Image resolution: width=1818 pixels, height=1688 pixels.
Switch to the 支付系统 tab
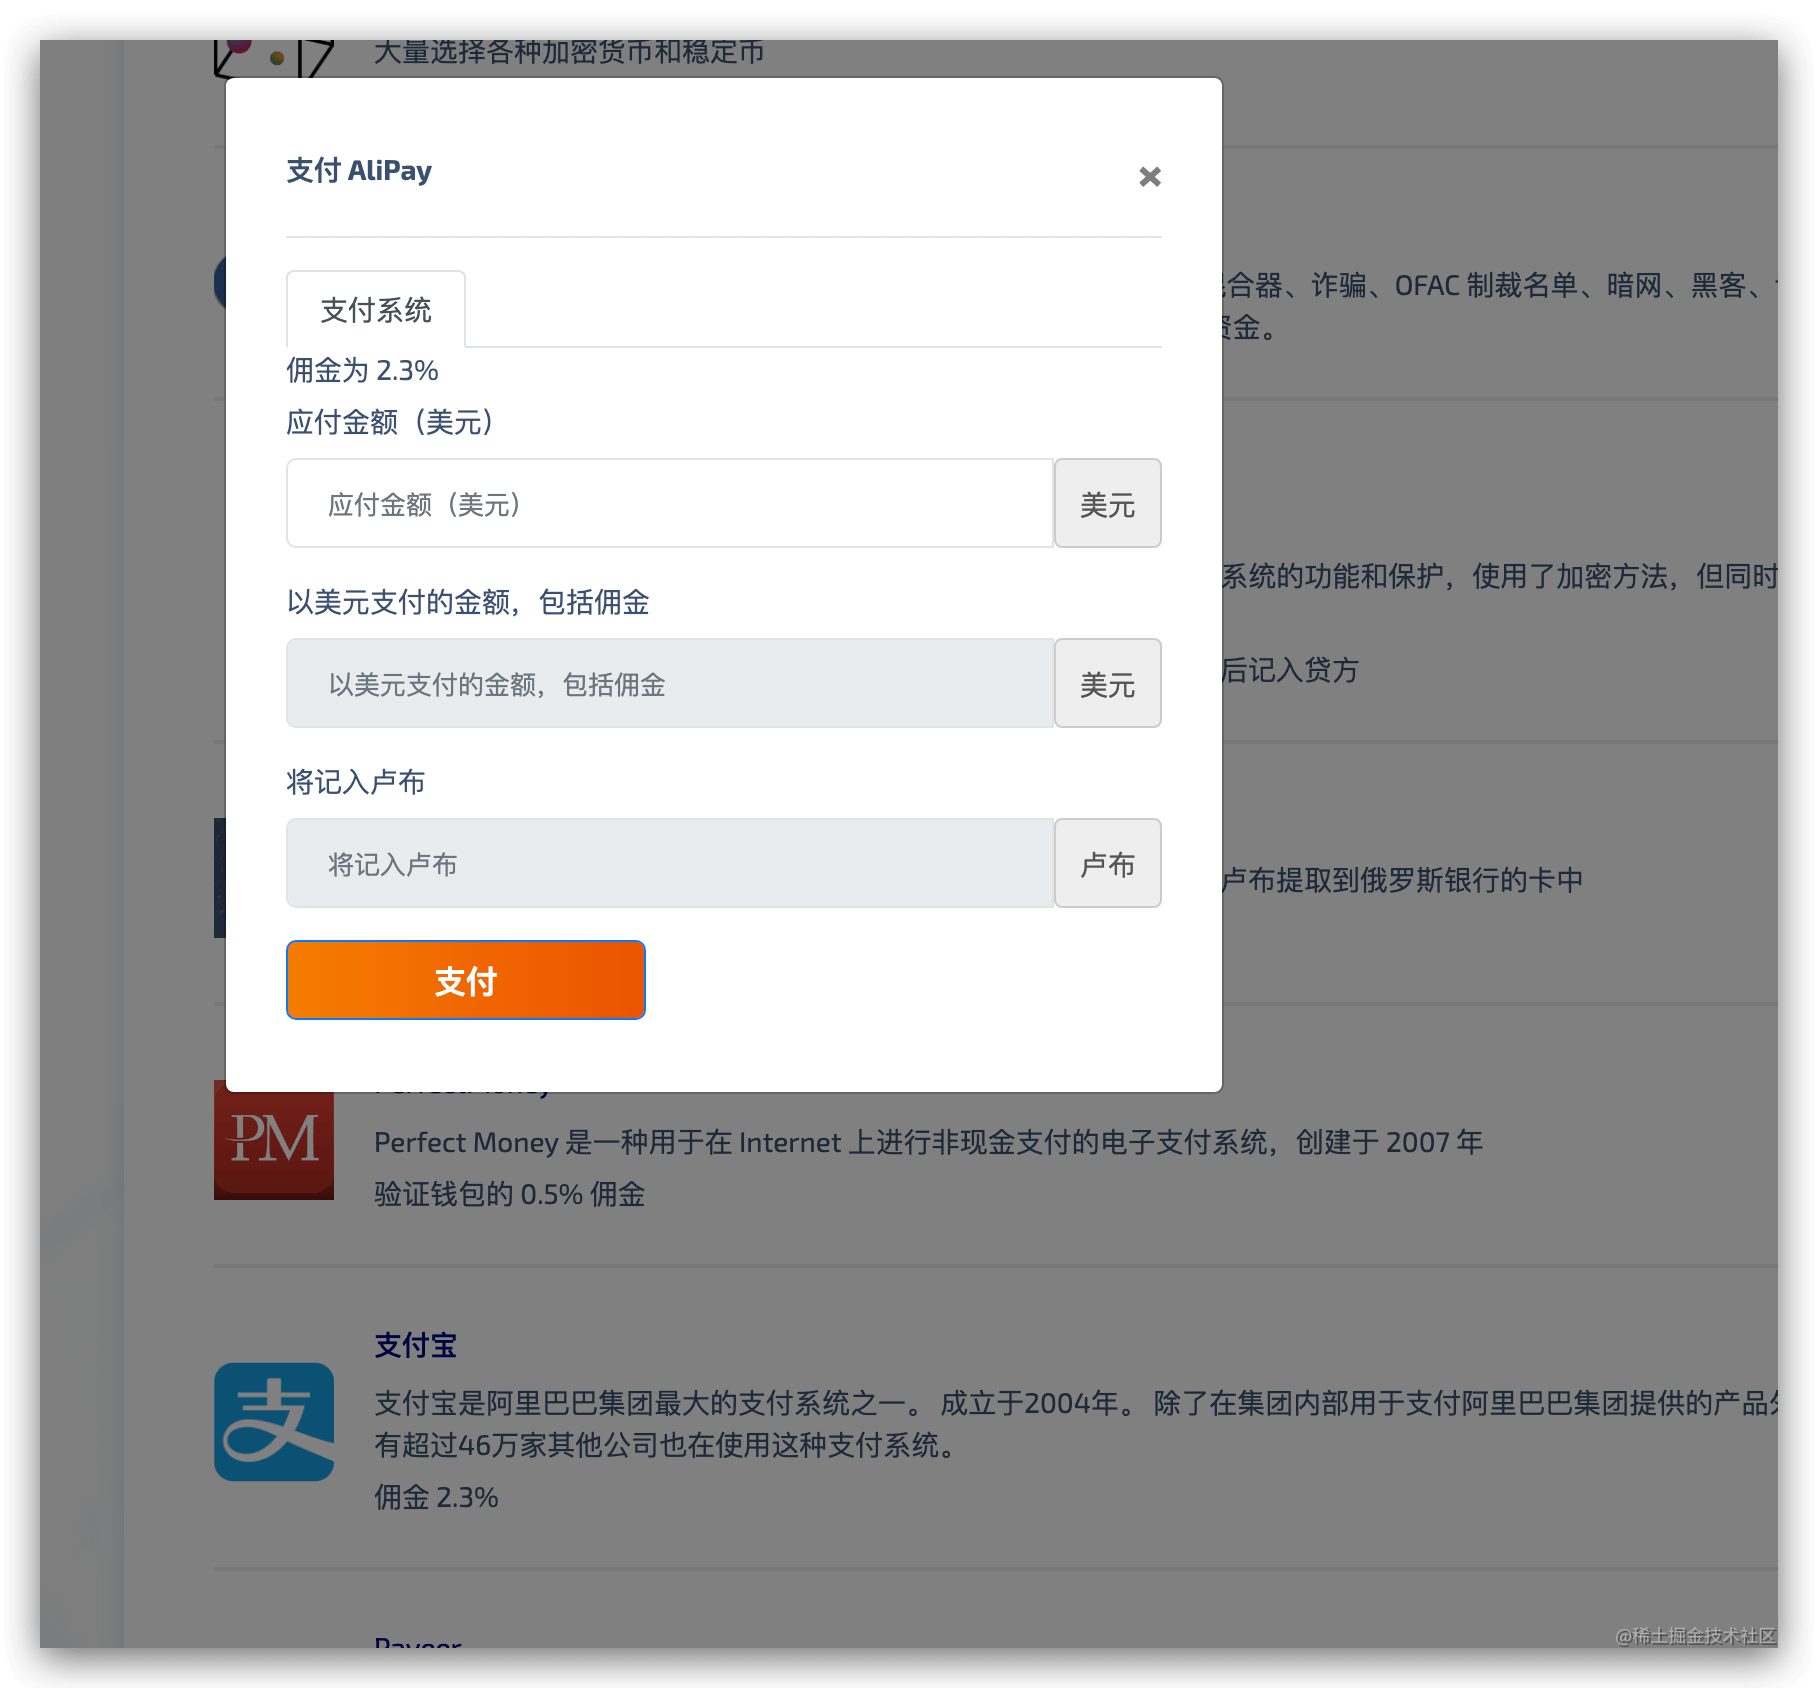[374, 311]
